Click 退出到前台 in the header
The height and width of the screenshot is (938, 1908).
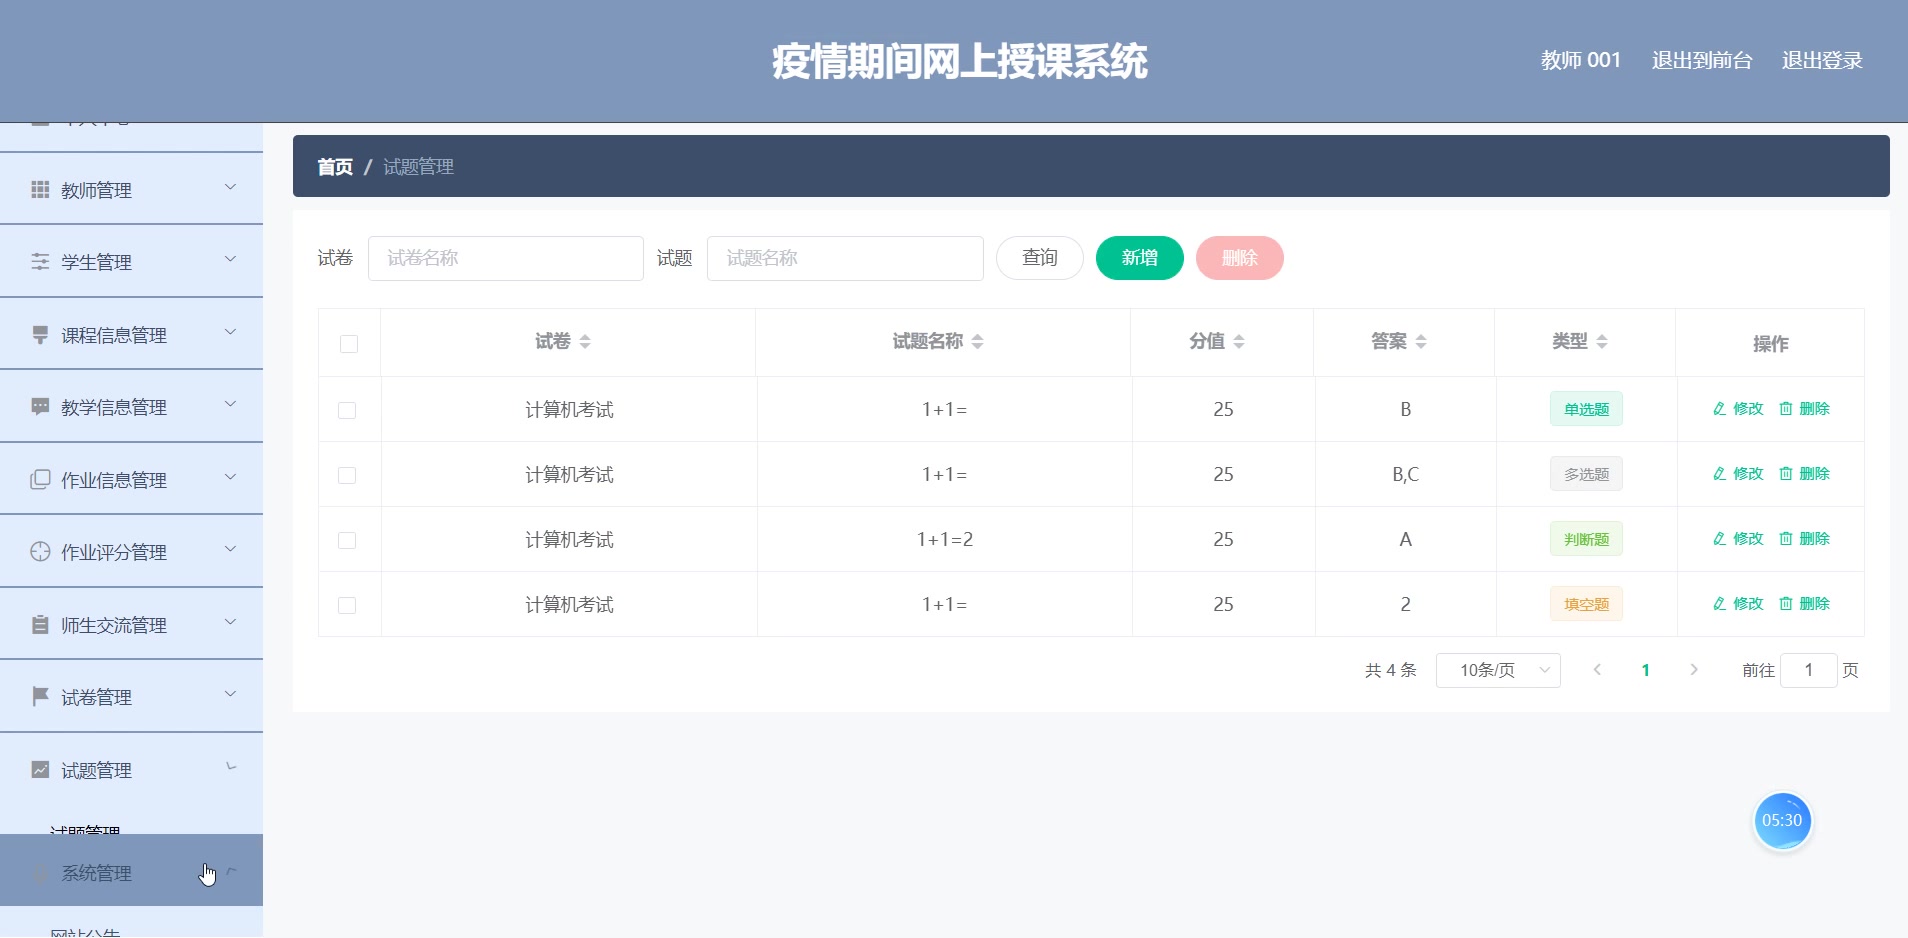pos(1702,60)
